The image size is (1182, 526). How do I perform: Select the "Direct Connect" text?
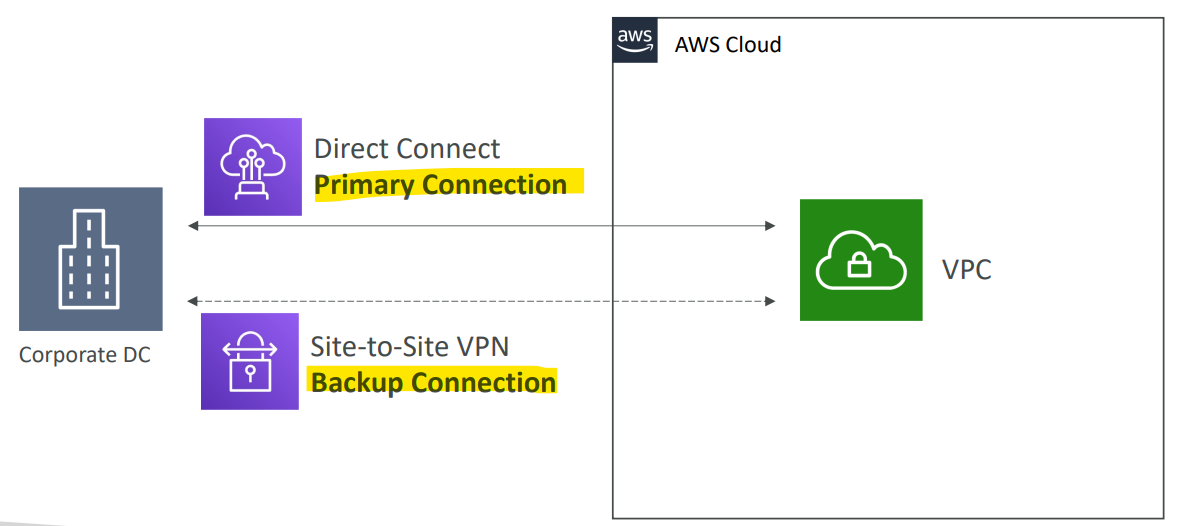click(407, 148)
